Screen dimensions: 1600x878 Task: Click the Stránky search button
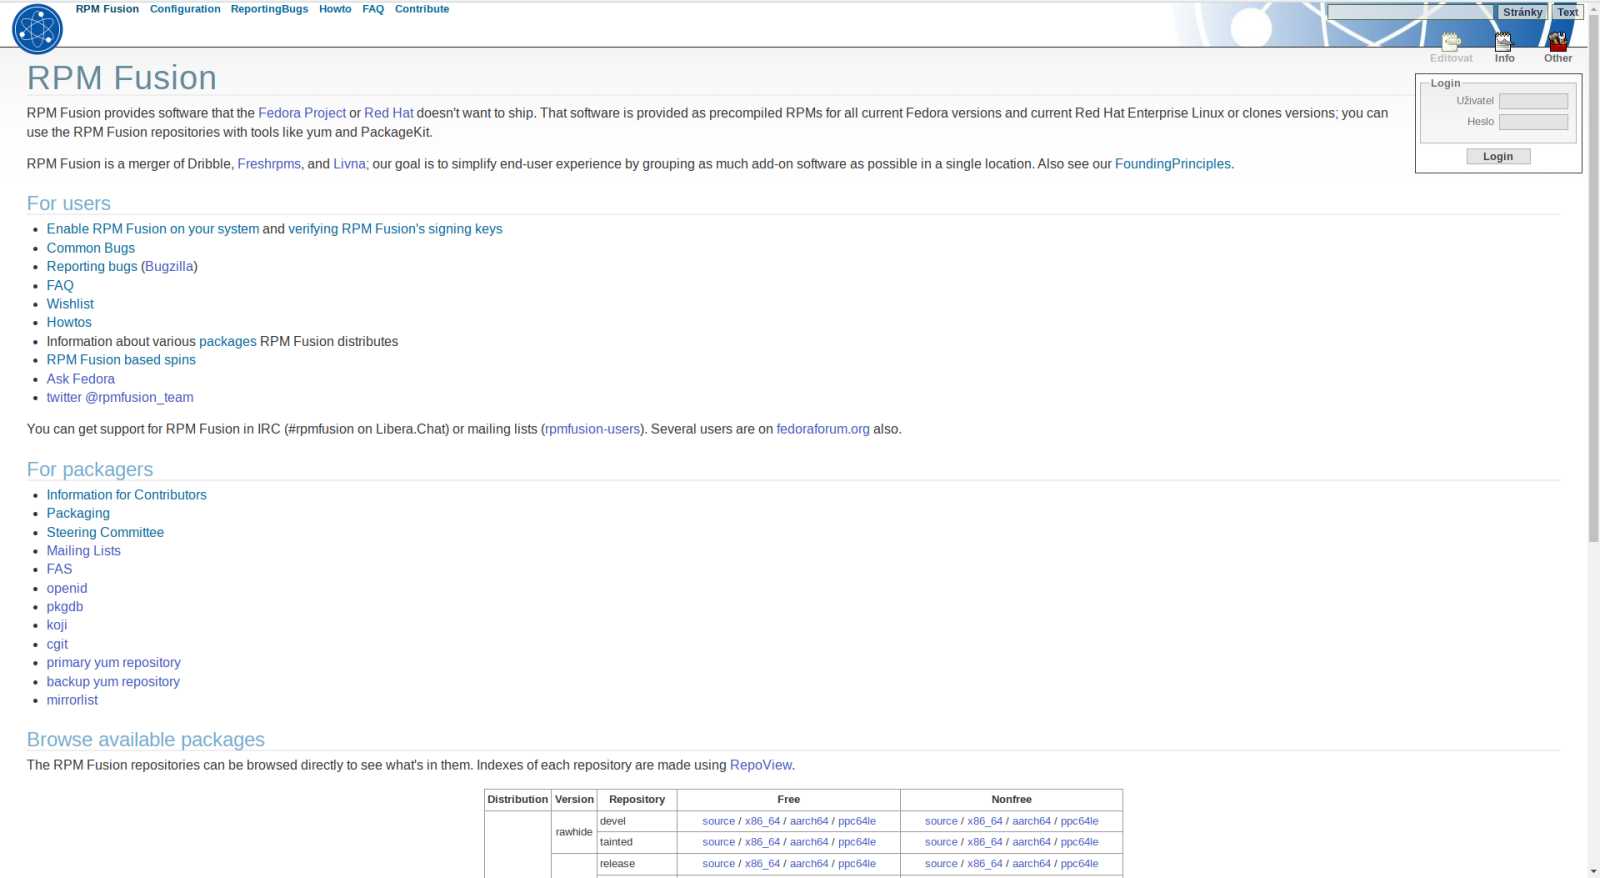coord(1522,12)
